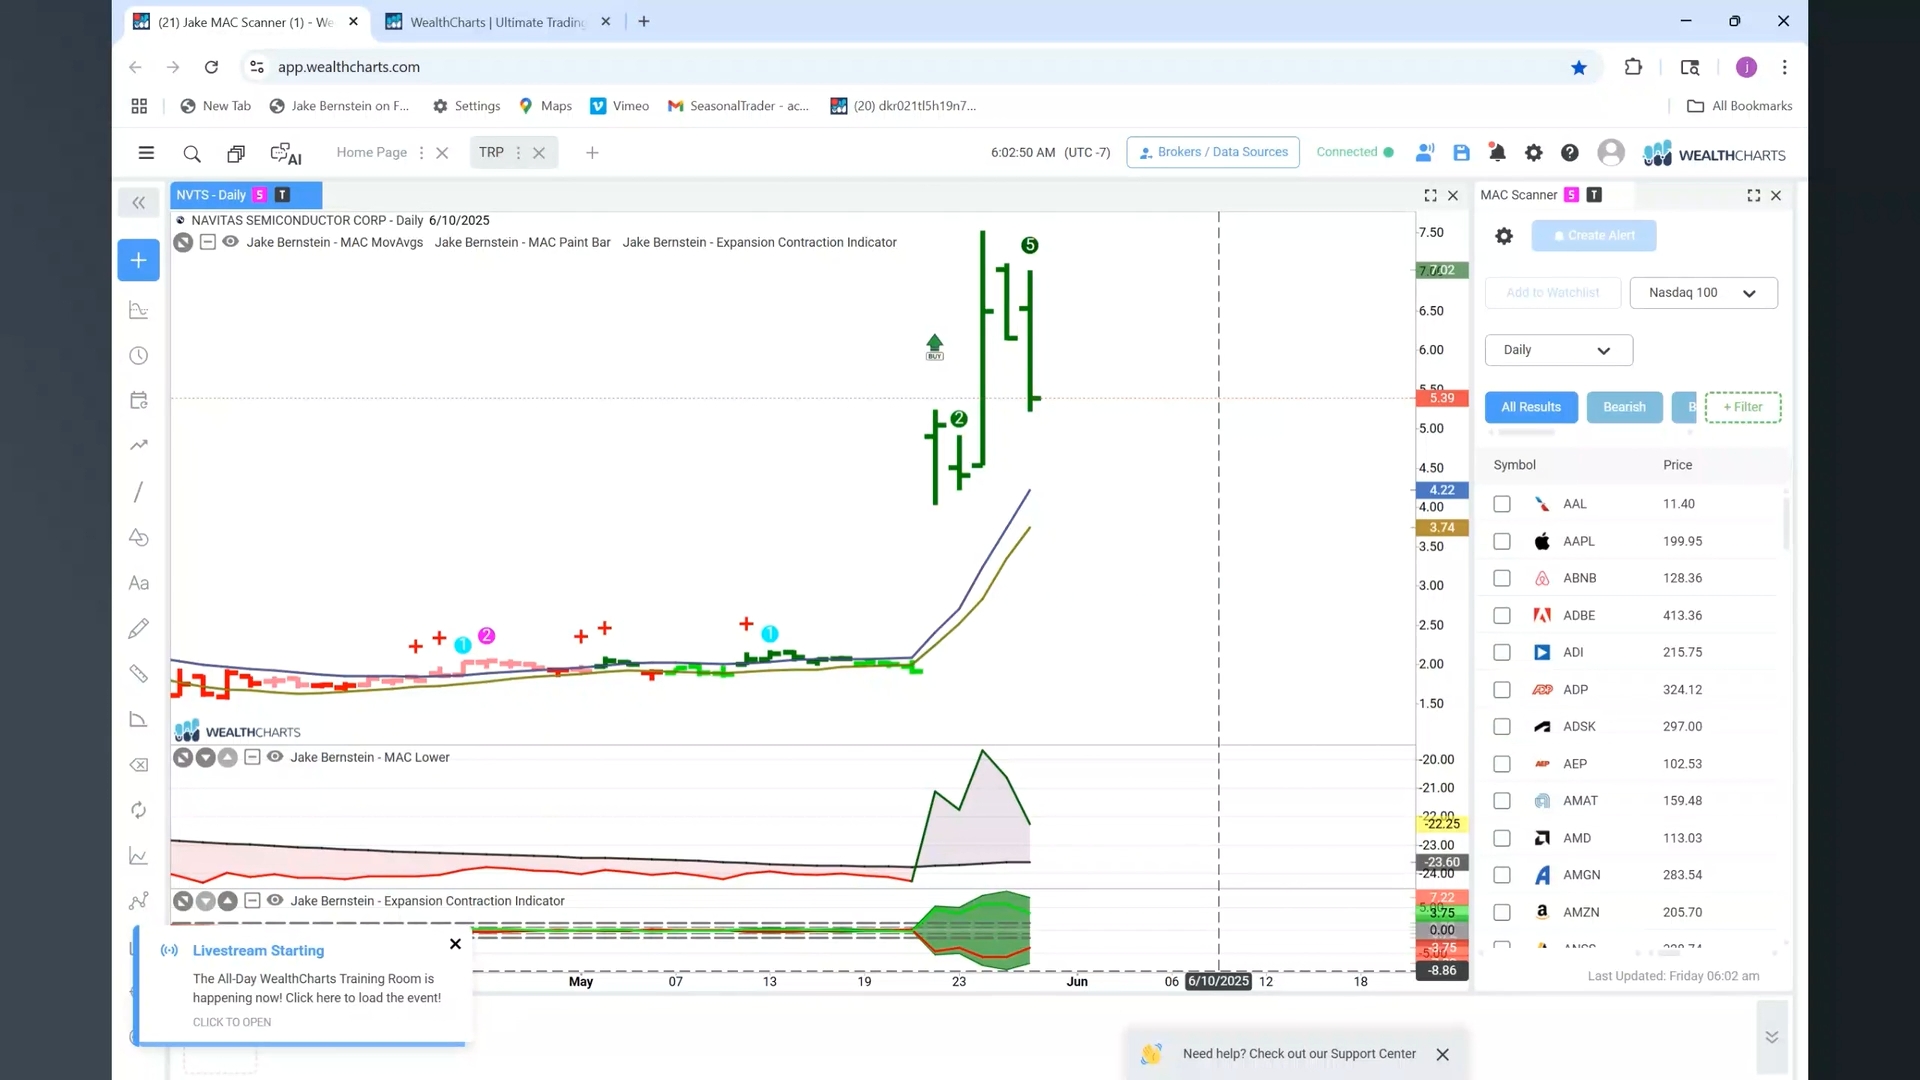Select the trend line draw tool
This screenshot has width=1920, height=1080.
(x=139, y=492)
